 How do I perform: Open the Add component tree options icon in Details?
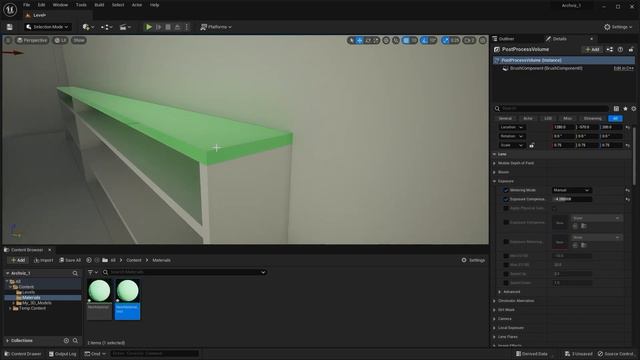610,49
